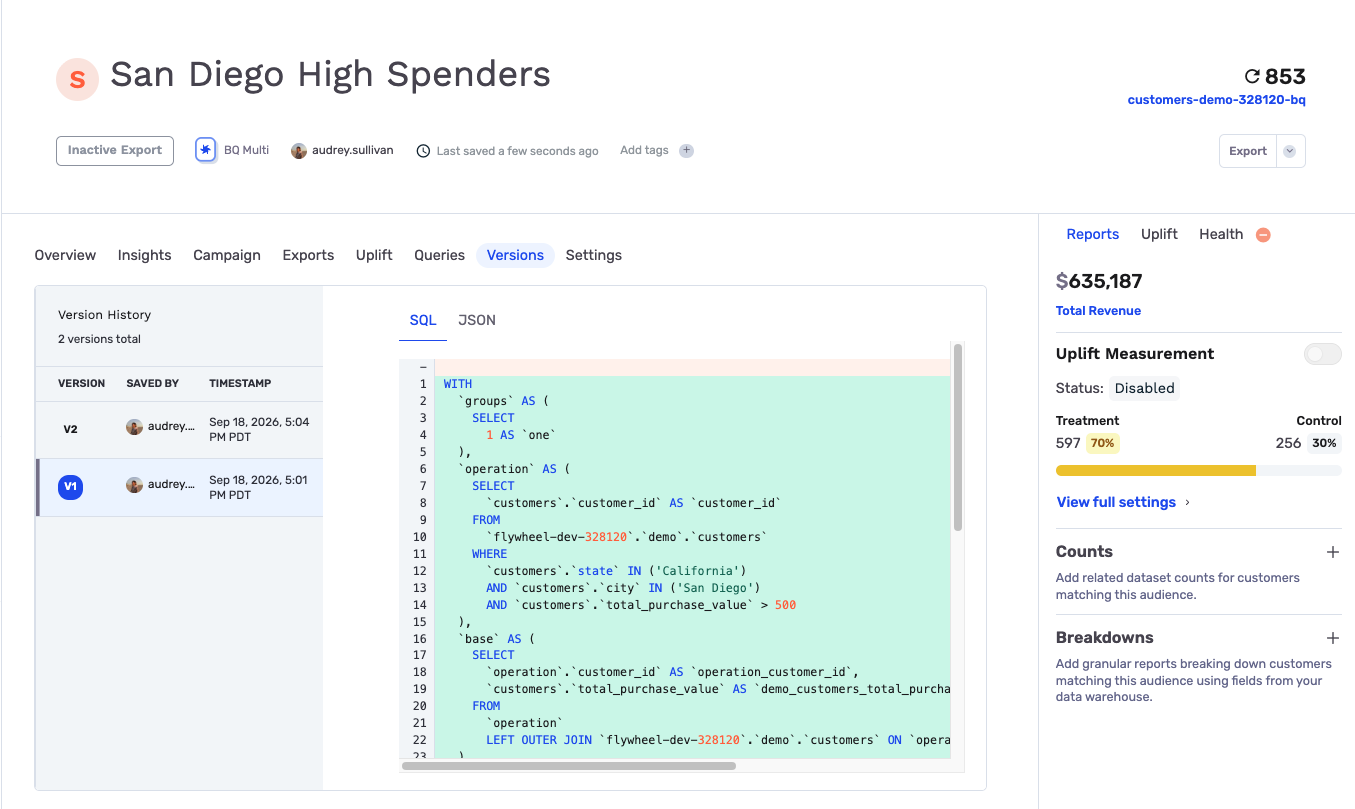This screenshot has width=1355, height=809.
Task: Switch to the JSON tab
Action: click(x=477, y=320)
